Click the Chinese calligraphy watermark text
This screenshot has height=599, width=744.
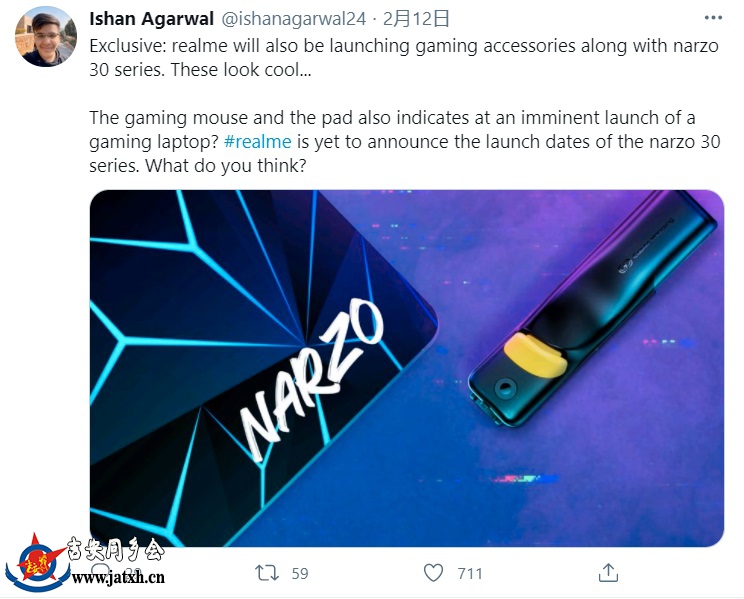[x=115, y=550]
